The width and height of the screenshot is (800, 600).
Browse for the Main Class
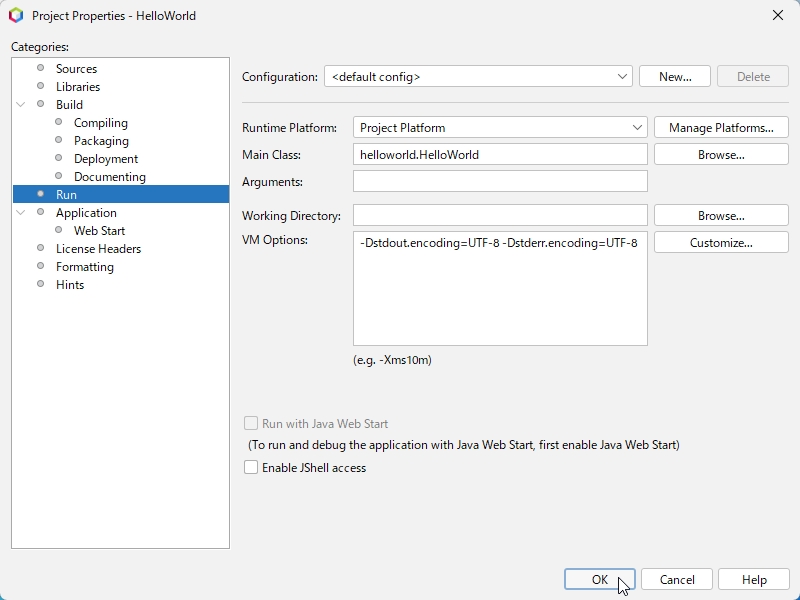721,154
